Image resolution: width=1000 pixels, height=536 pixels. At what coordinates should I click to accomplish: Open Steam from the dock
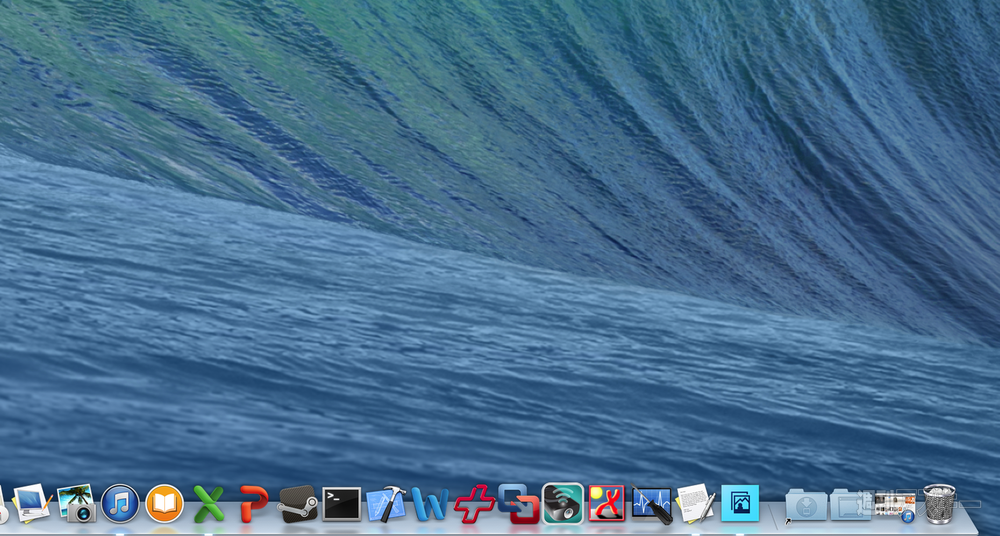coord(297,502)
